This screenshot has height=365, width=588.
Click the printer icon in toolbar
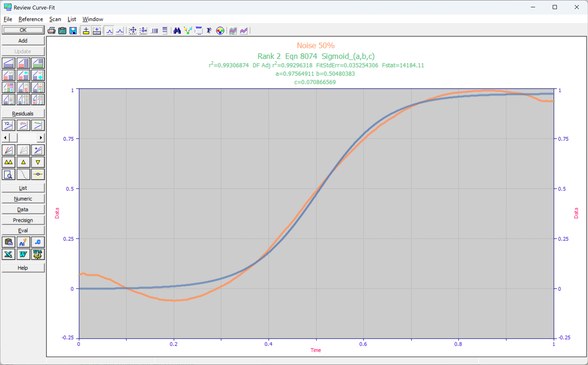pos(51,31)
